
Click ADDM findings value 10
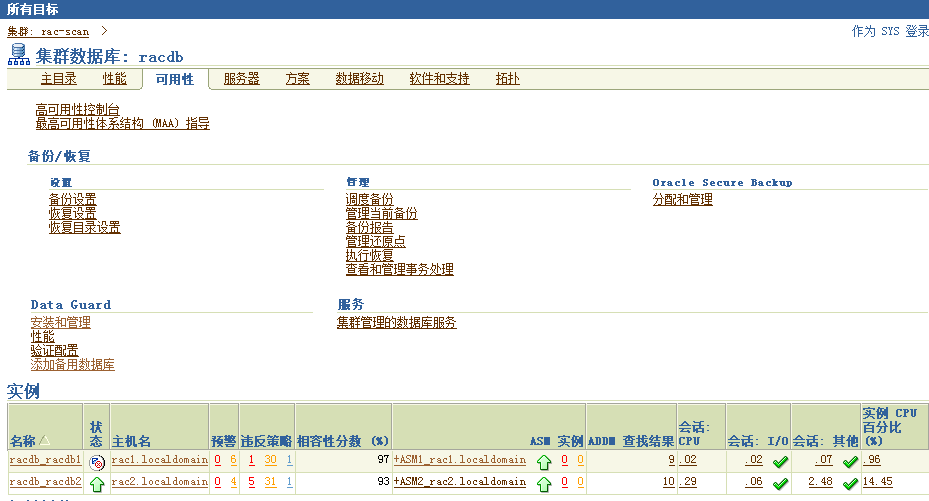[x=669, y=482]
